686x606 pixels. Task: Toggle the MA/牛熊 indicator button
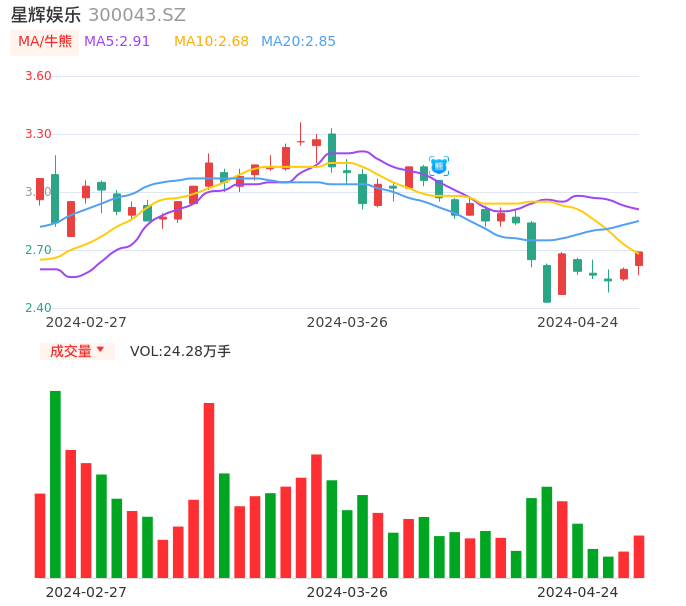point(45,42)
